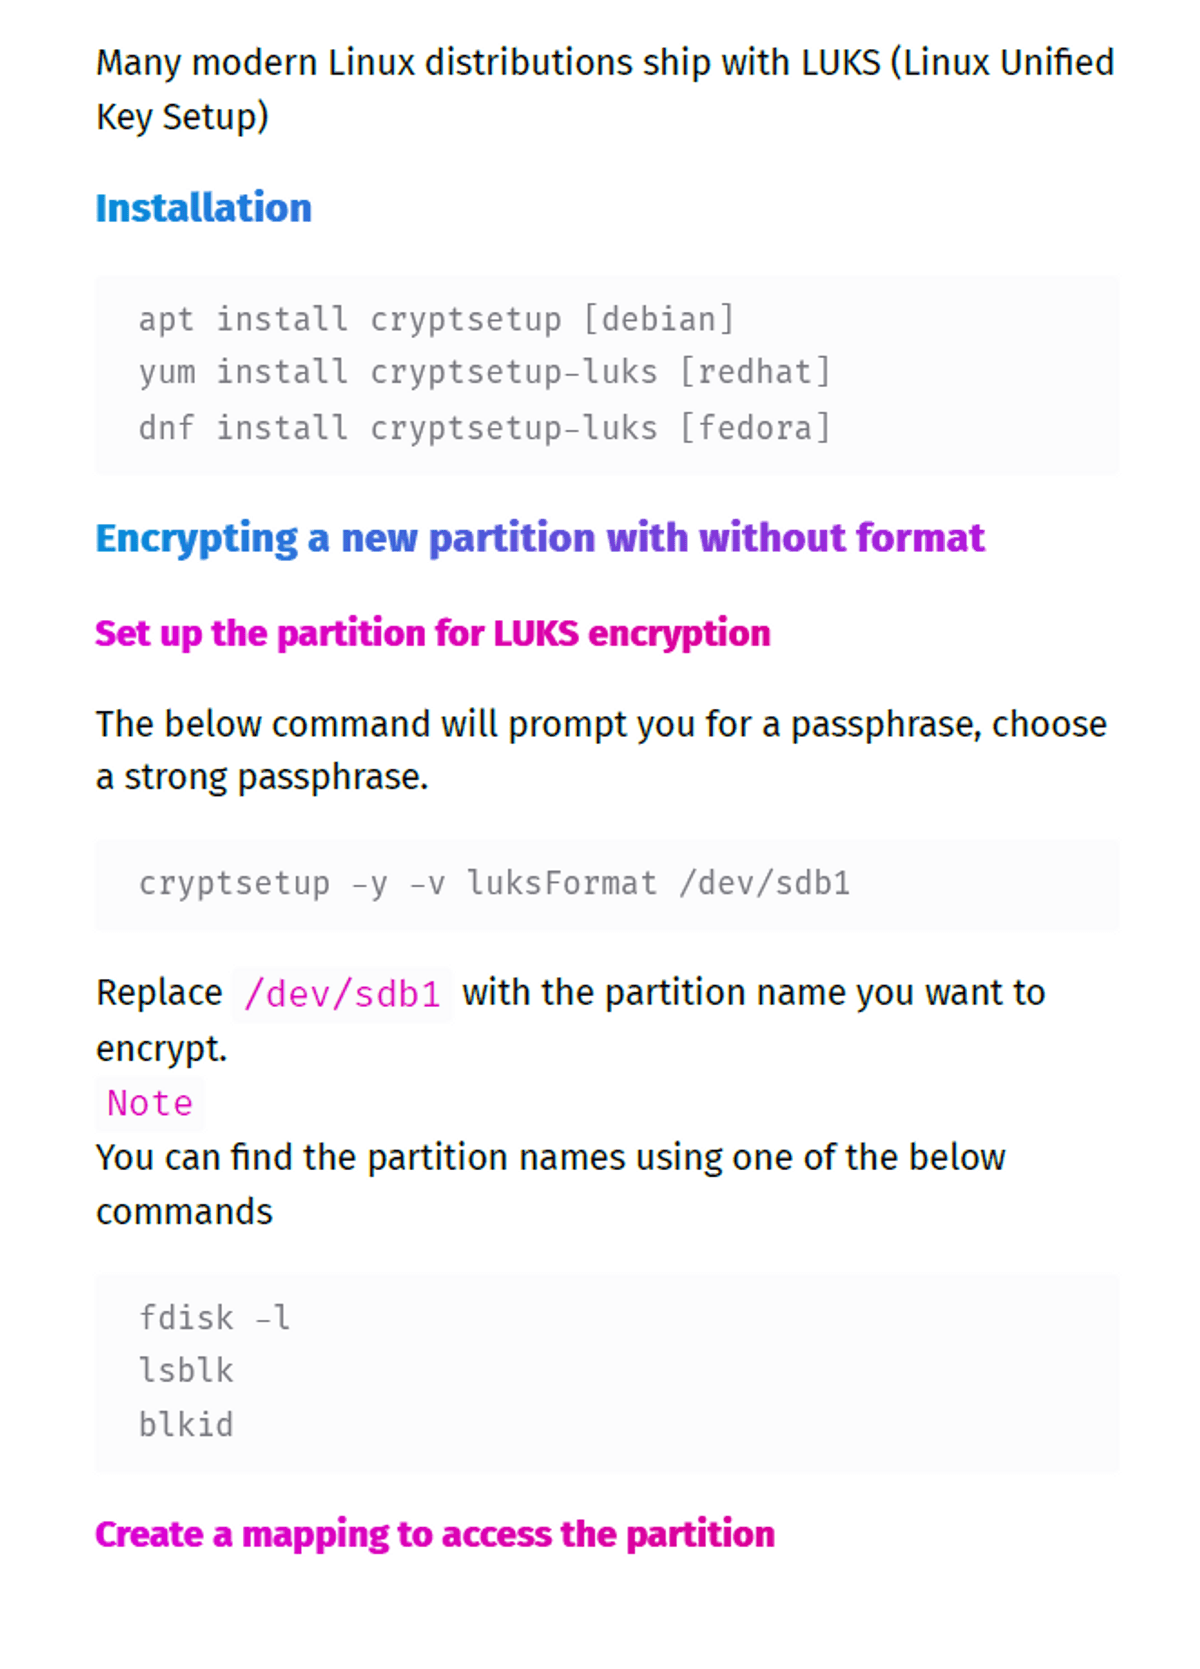
Task: Click the [redhat] tag in the code block
Action: (755, 372)
